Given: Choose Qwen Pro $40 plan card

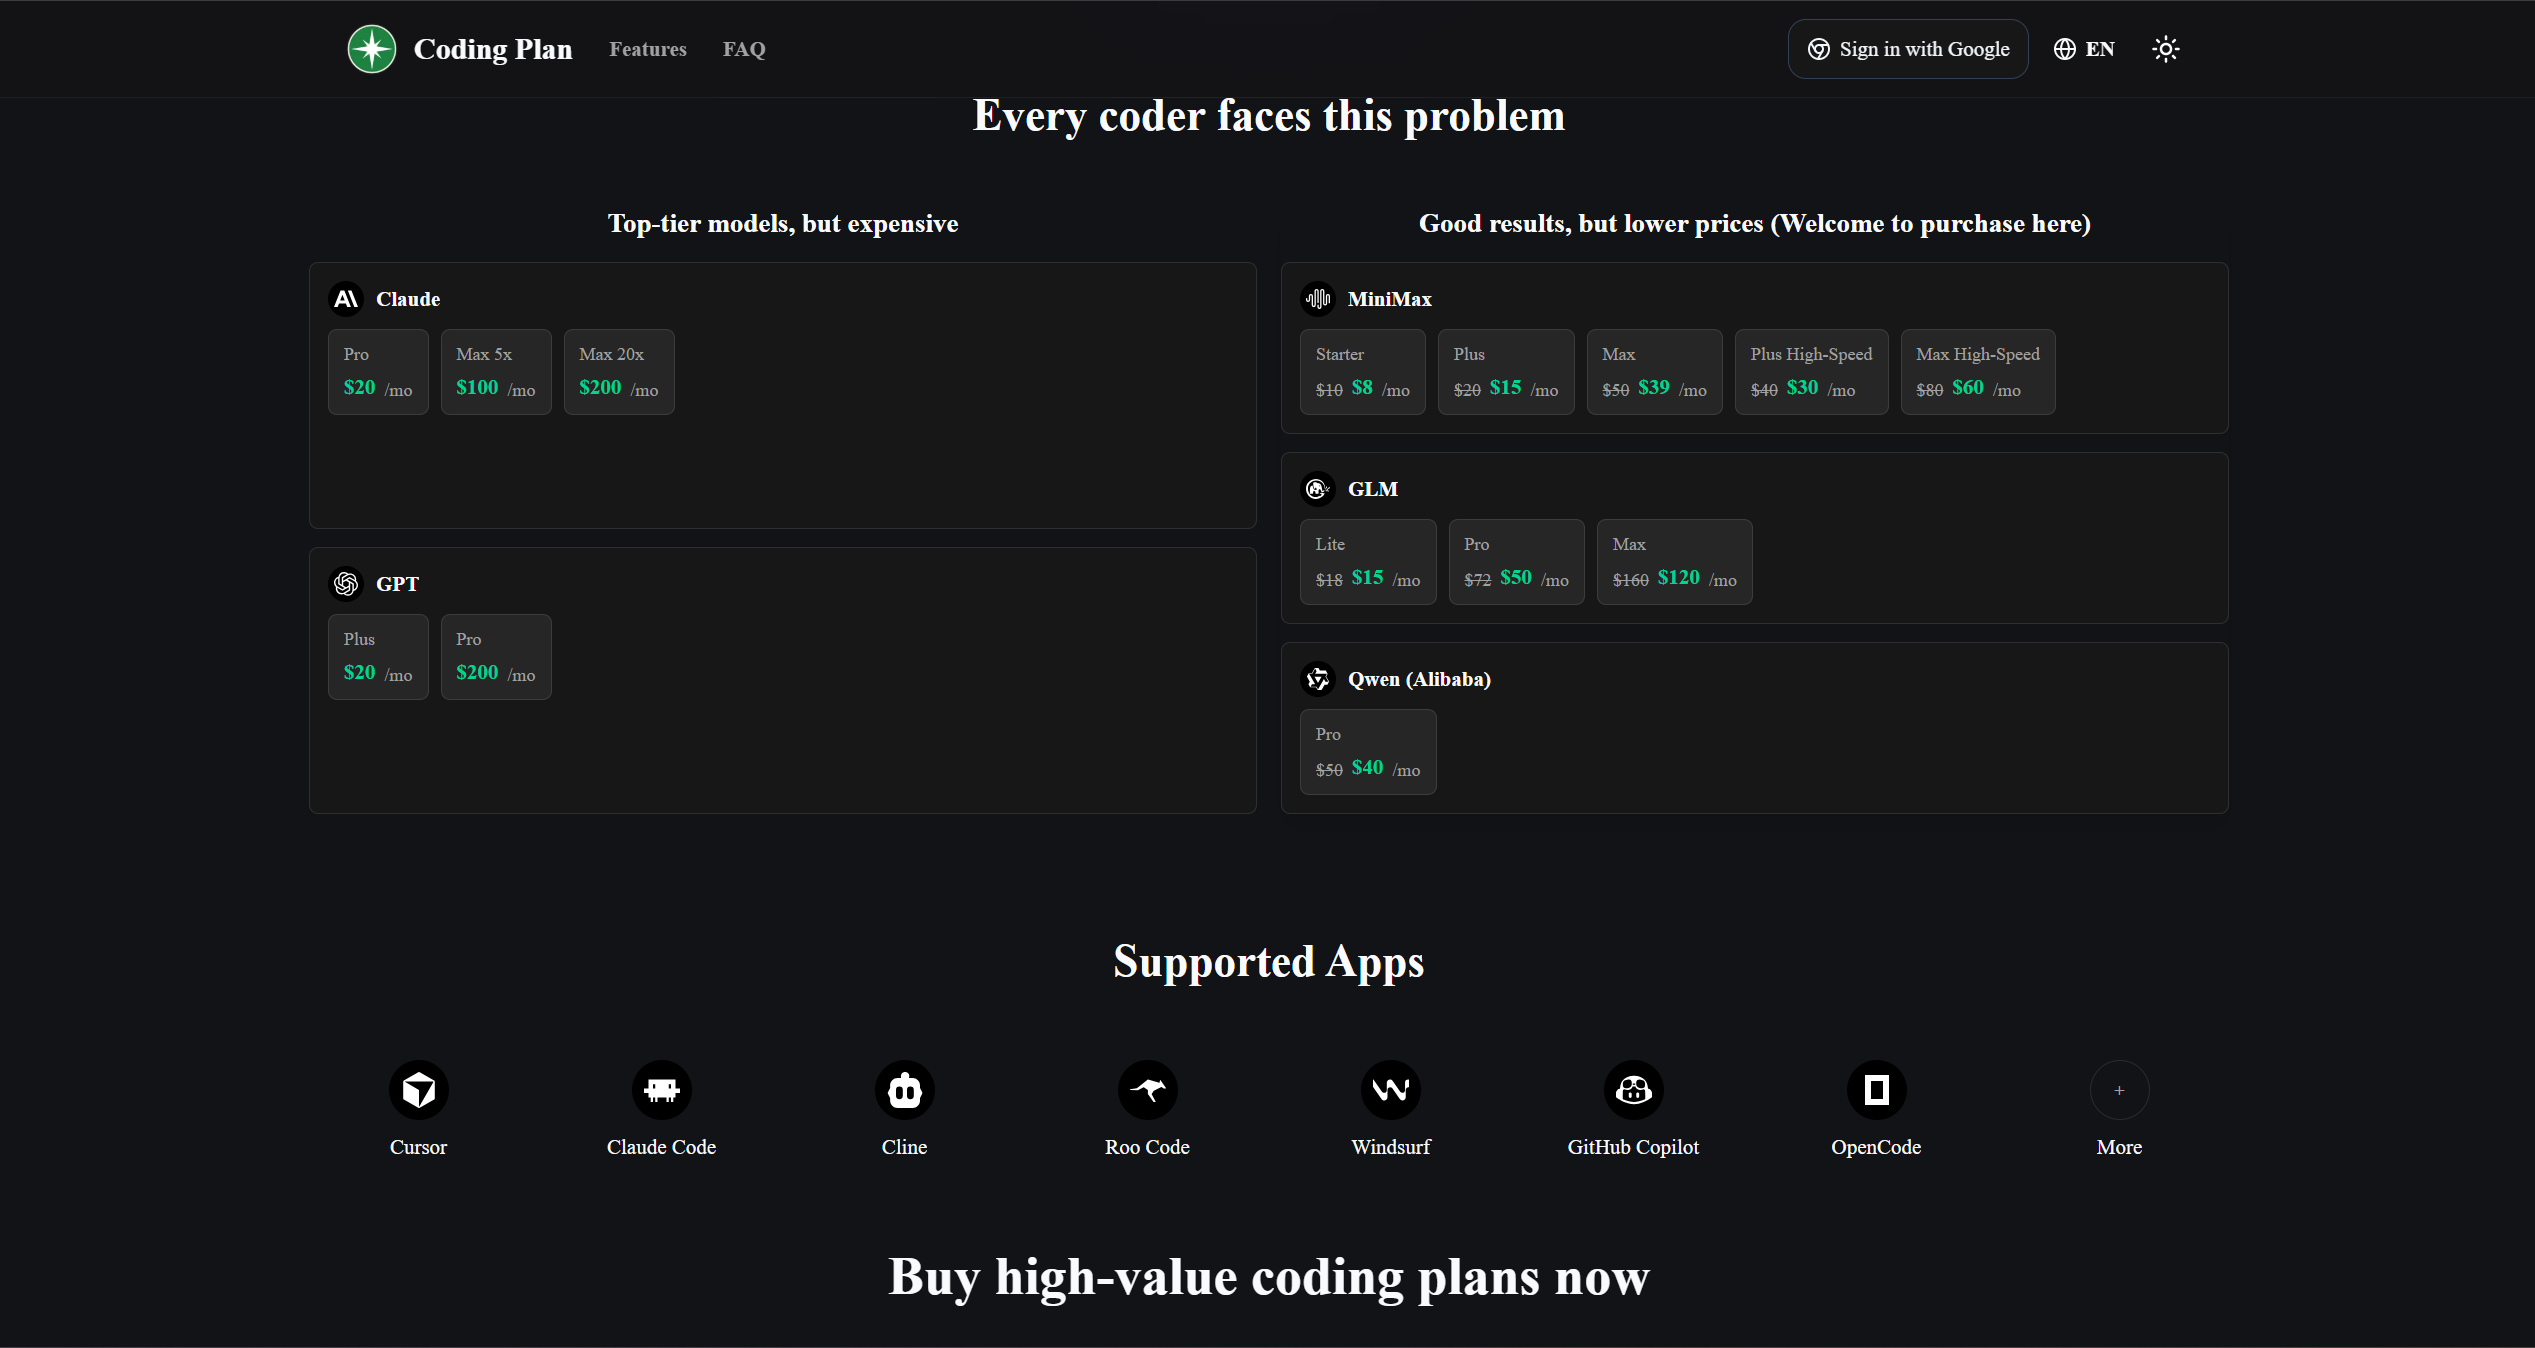Looking at the screenshot, I should 1367,752.
